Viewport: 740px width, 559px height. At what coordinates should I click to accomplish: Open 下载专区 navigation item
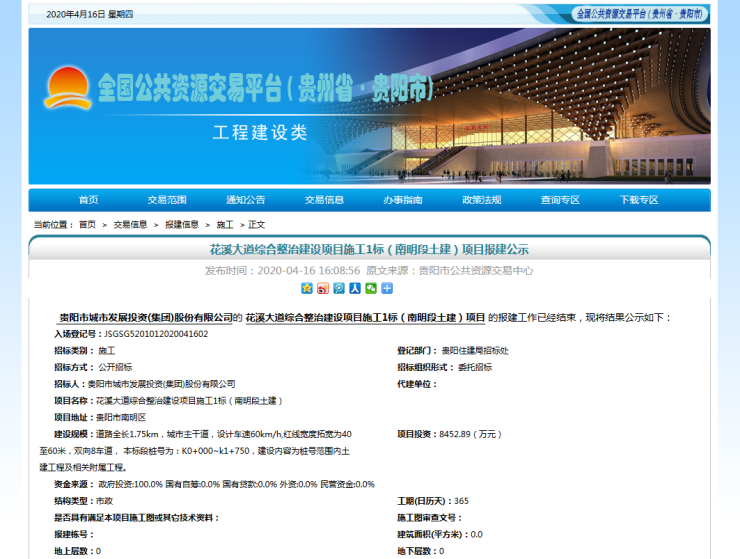[639, 200]
